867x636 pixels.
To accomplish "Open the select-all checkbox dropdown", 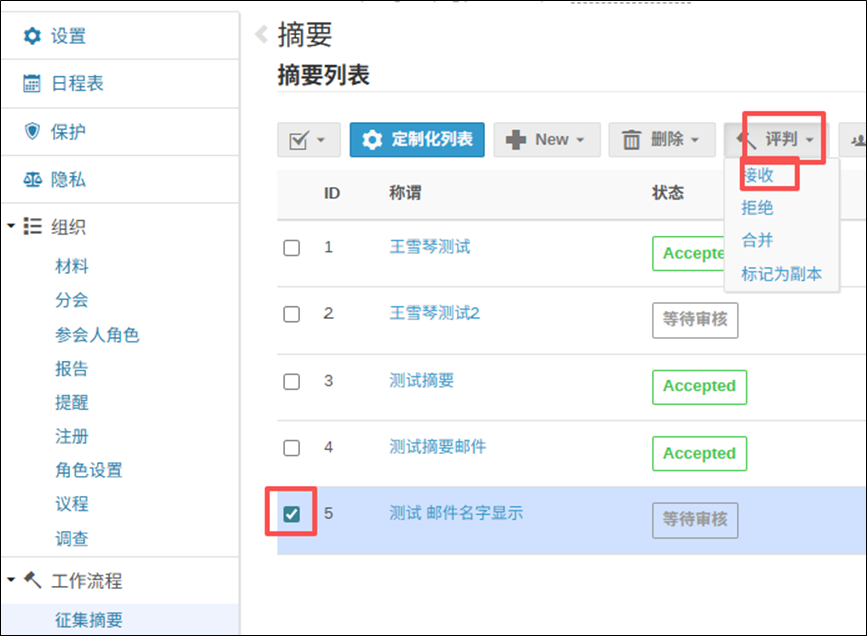I will (x=309, y=140).
